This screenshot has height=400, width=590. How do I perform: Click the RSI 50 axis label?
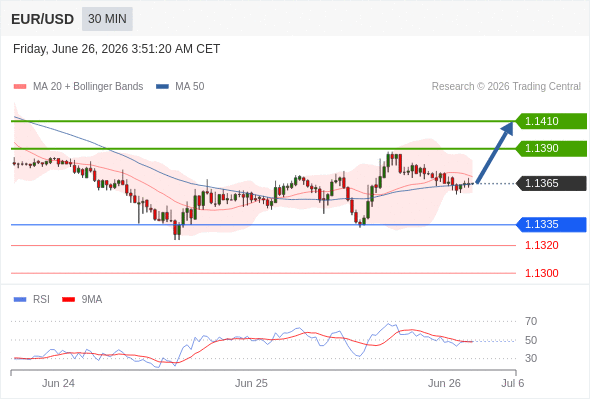(x=531, y=340)
